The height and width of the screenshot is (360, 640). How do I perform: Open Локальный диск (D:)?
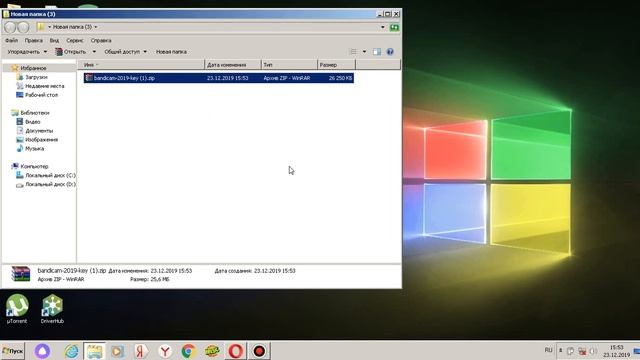[x=50, y=184]
